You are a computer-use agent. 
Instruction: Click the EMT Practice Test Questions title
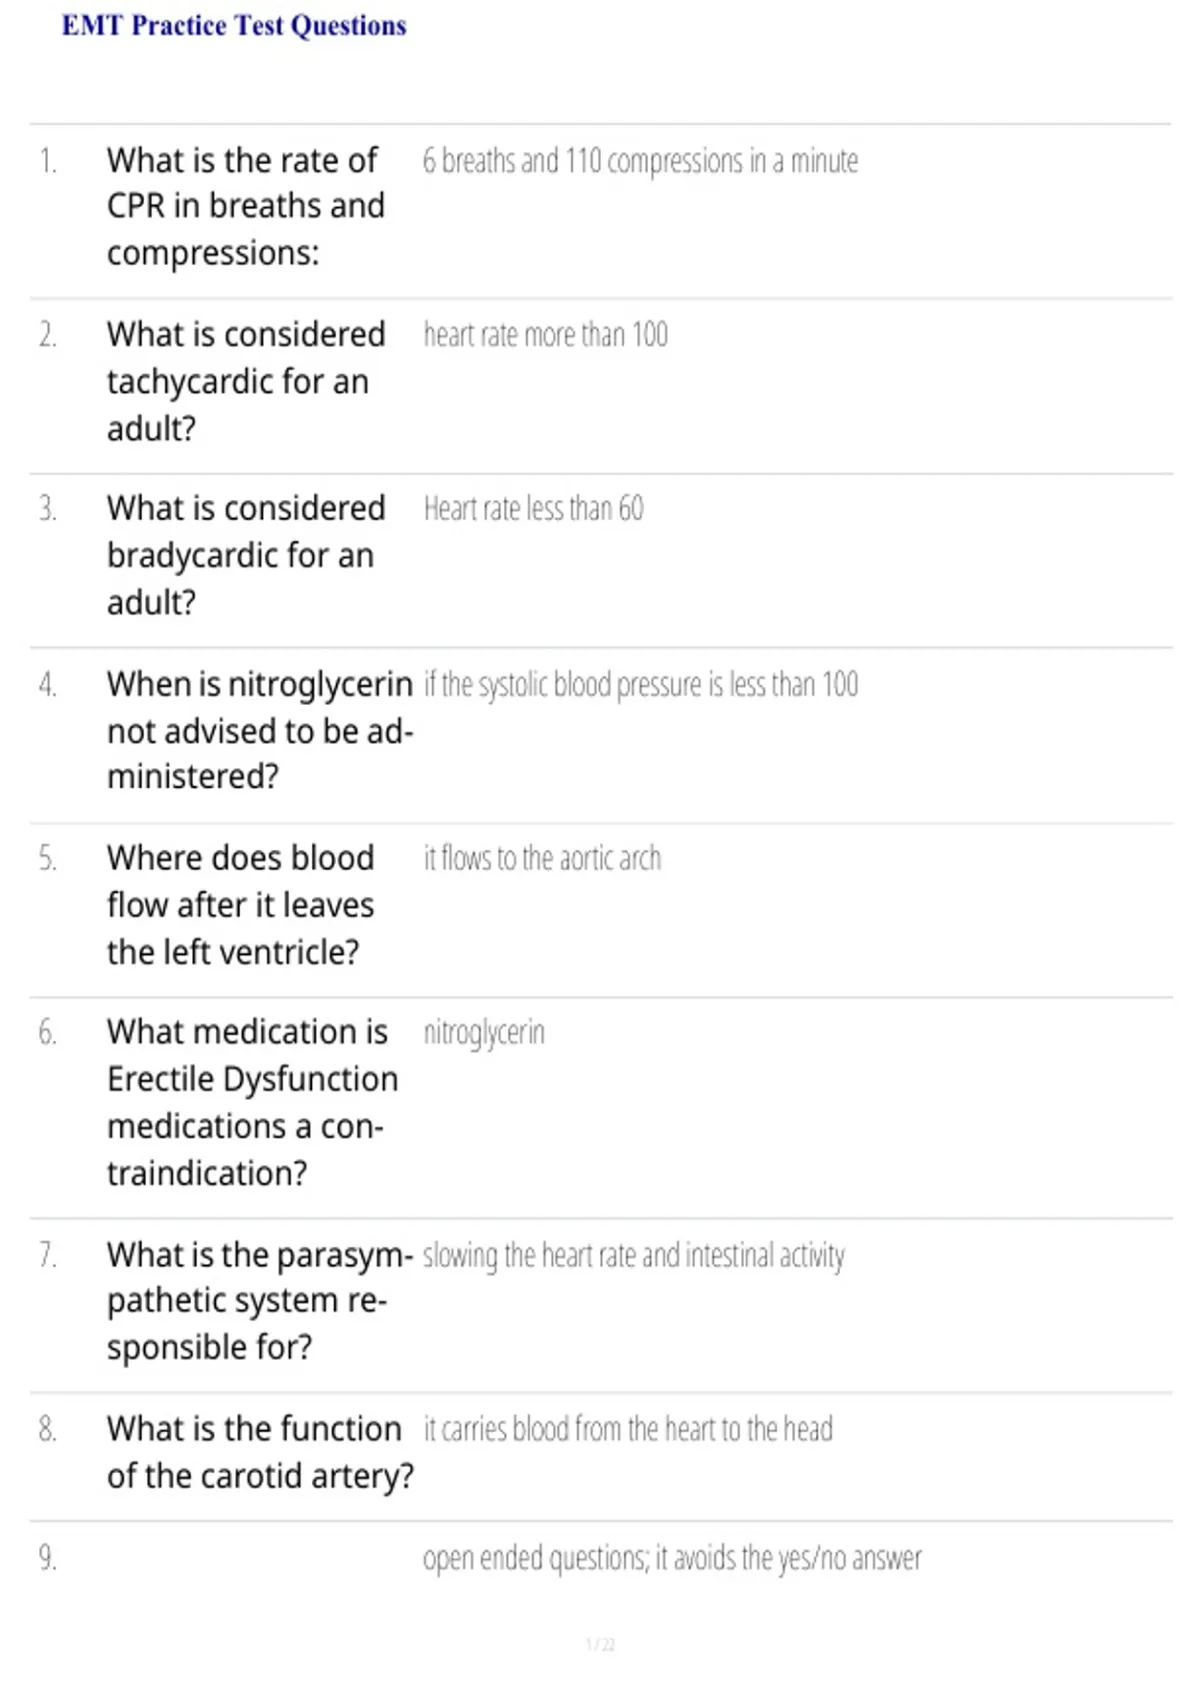point(234,26)
